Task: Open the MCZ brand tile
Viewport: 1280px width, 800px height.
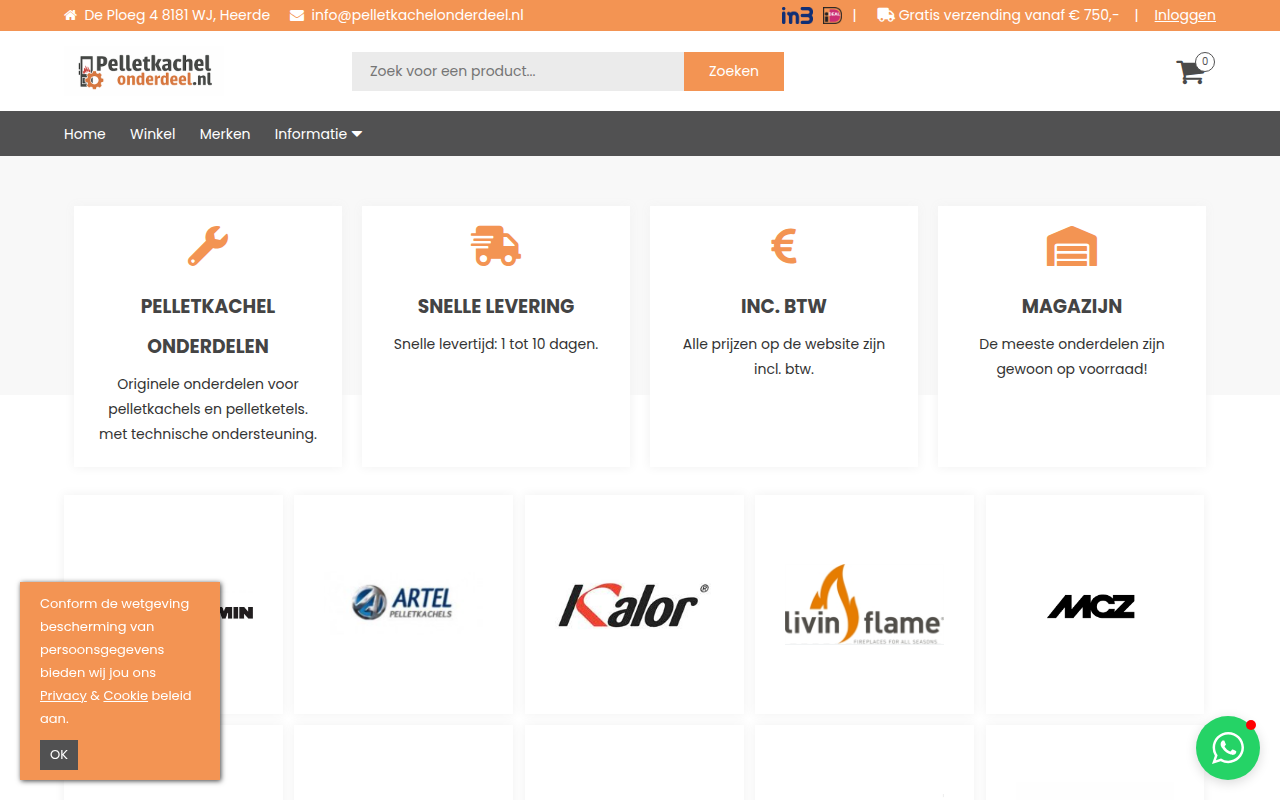Action: coord(1095,604)
